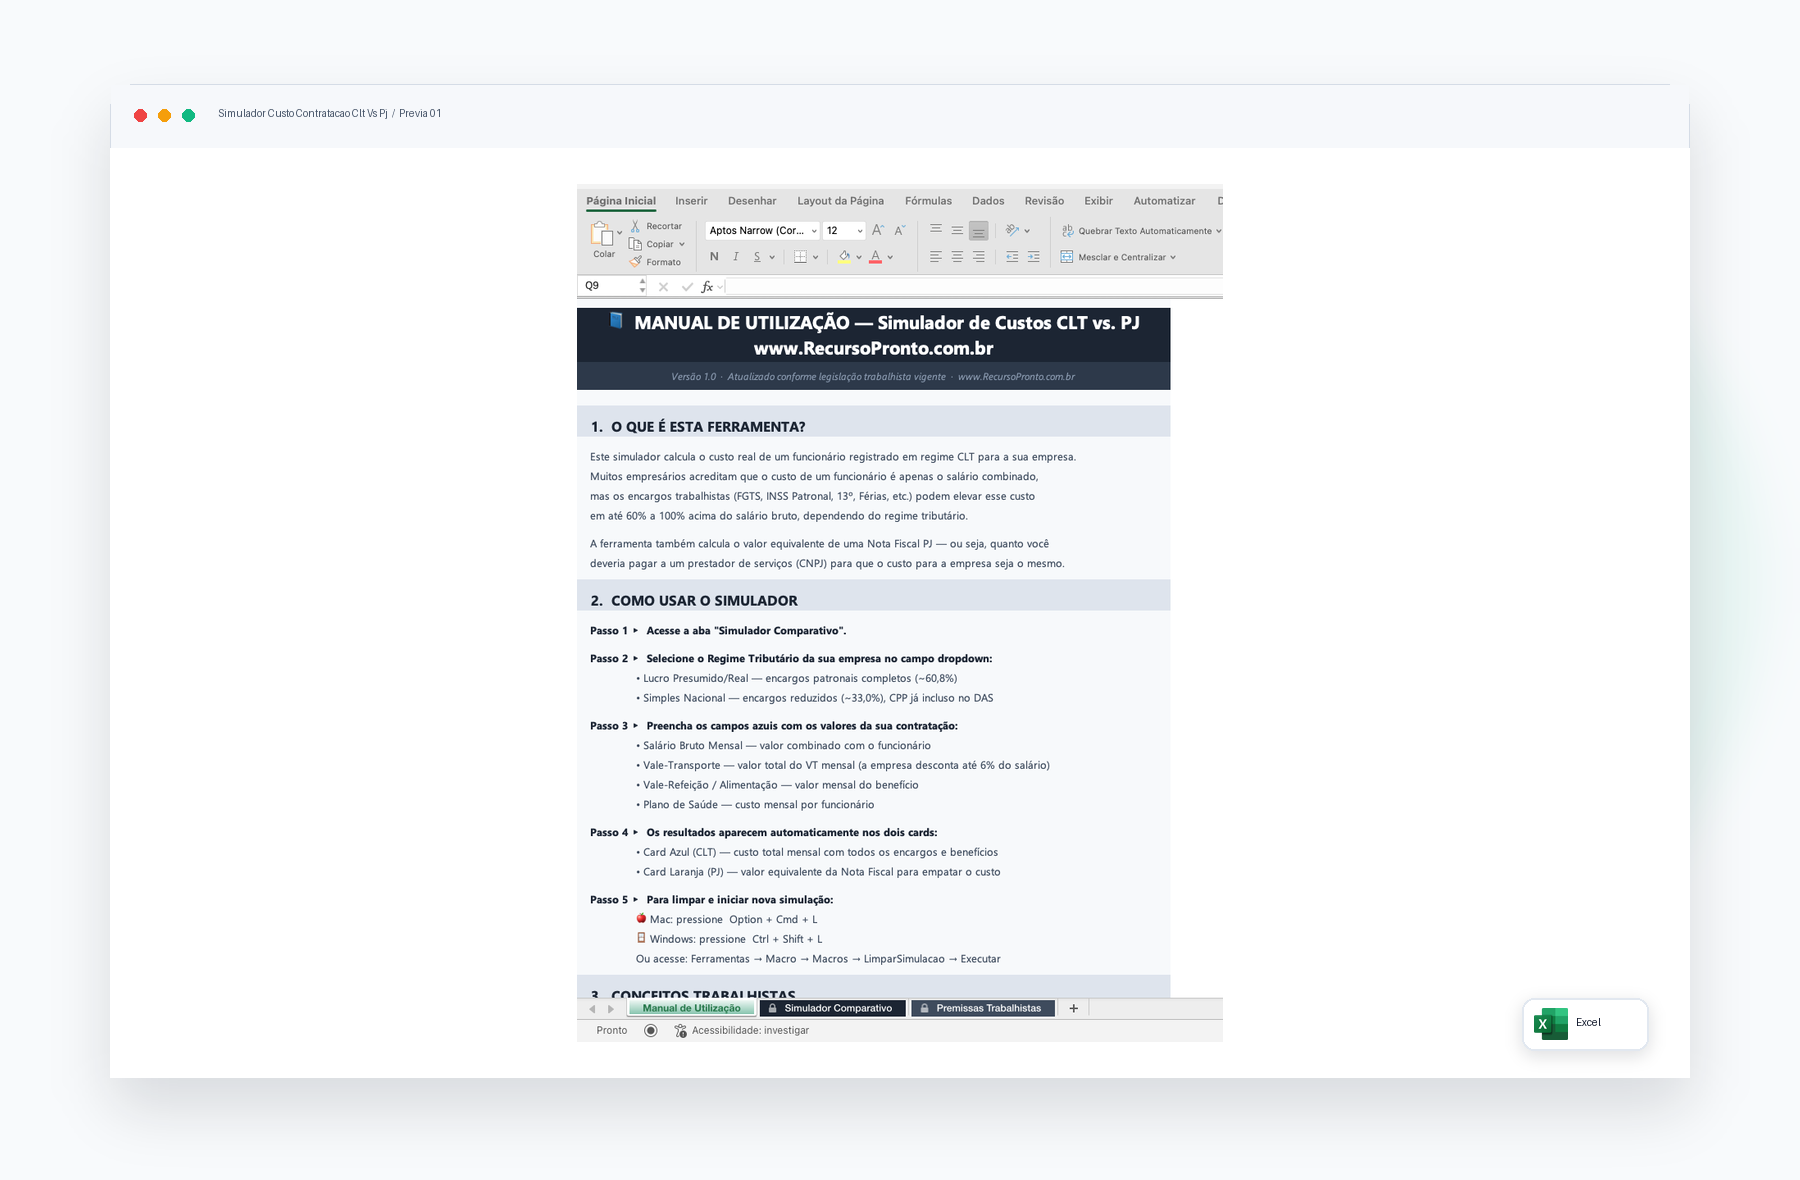Decrease indent in the ribbon

tap(1012, 257)
